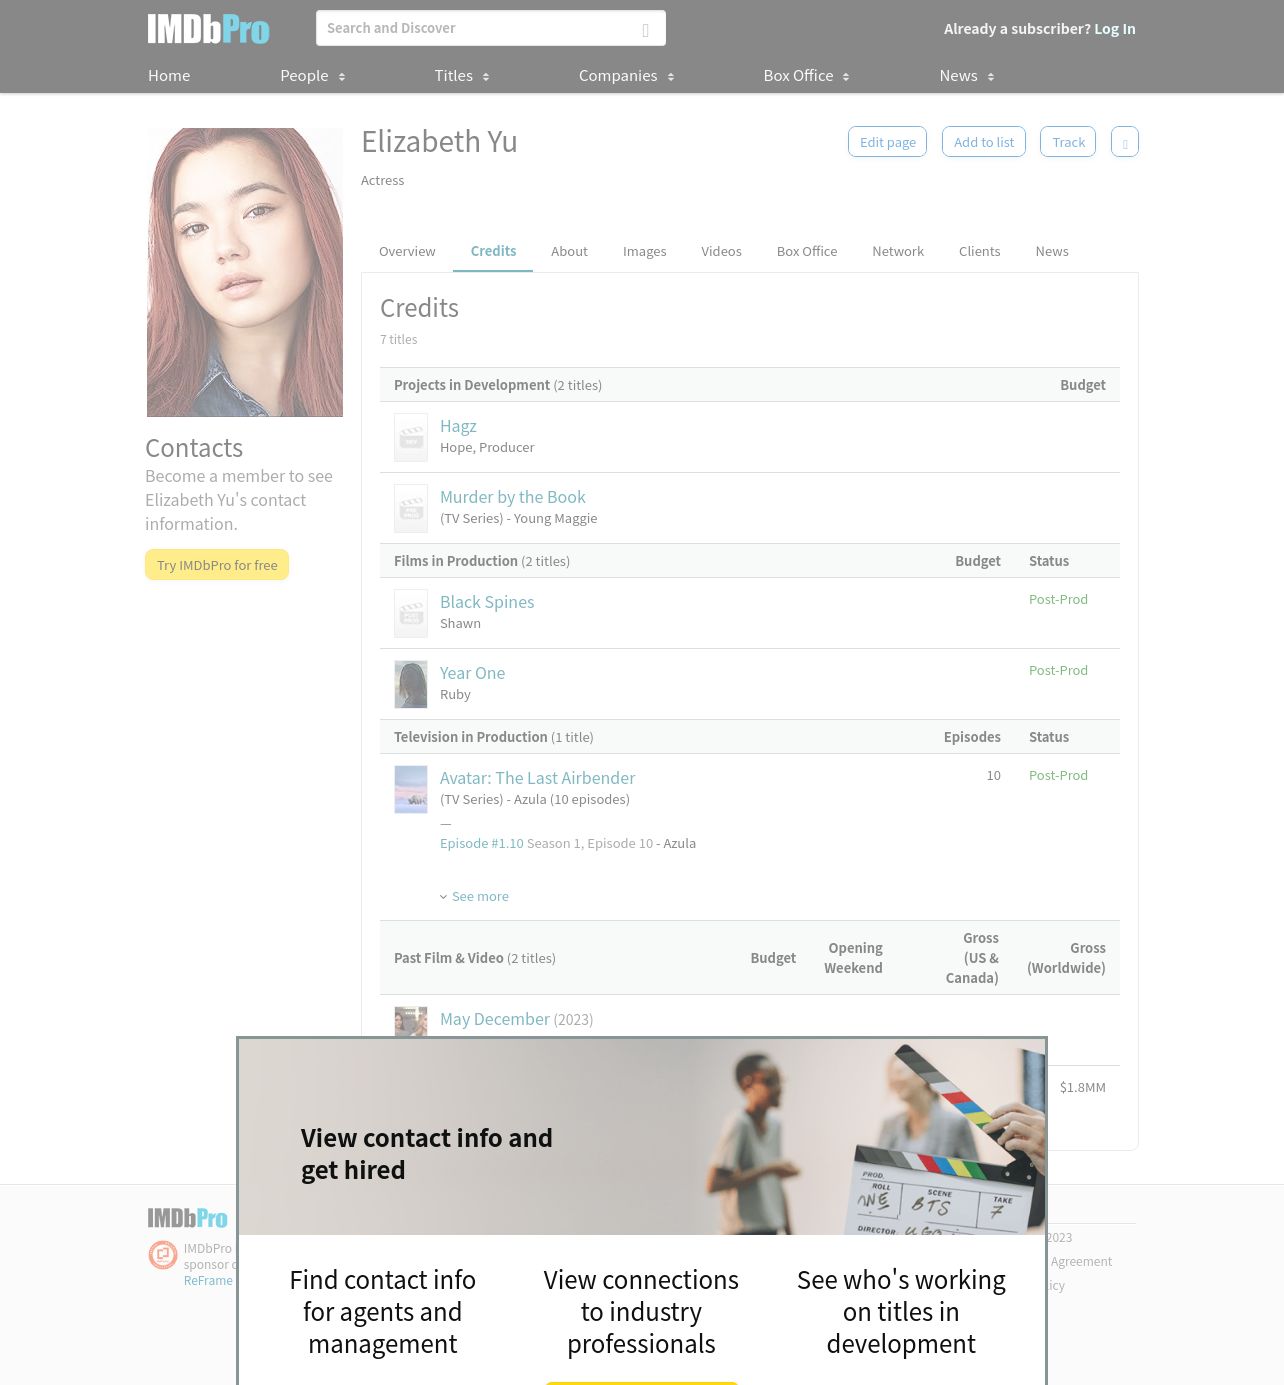The image size is (1284, 1385).
Task: Click the Log In link
Action: click(1115, 29)
